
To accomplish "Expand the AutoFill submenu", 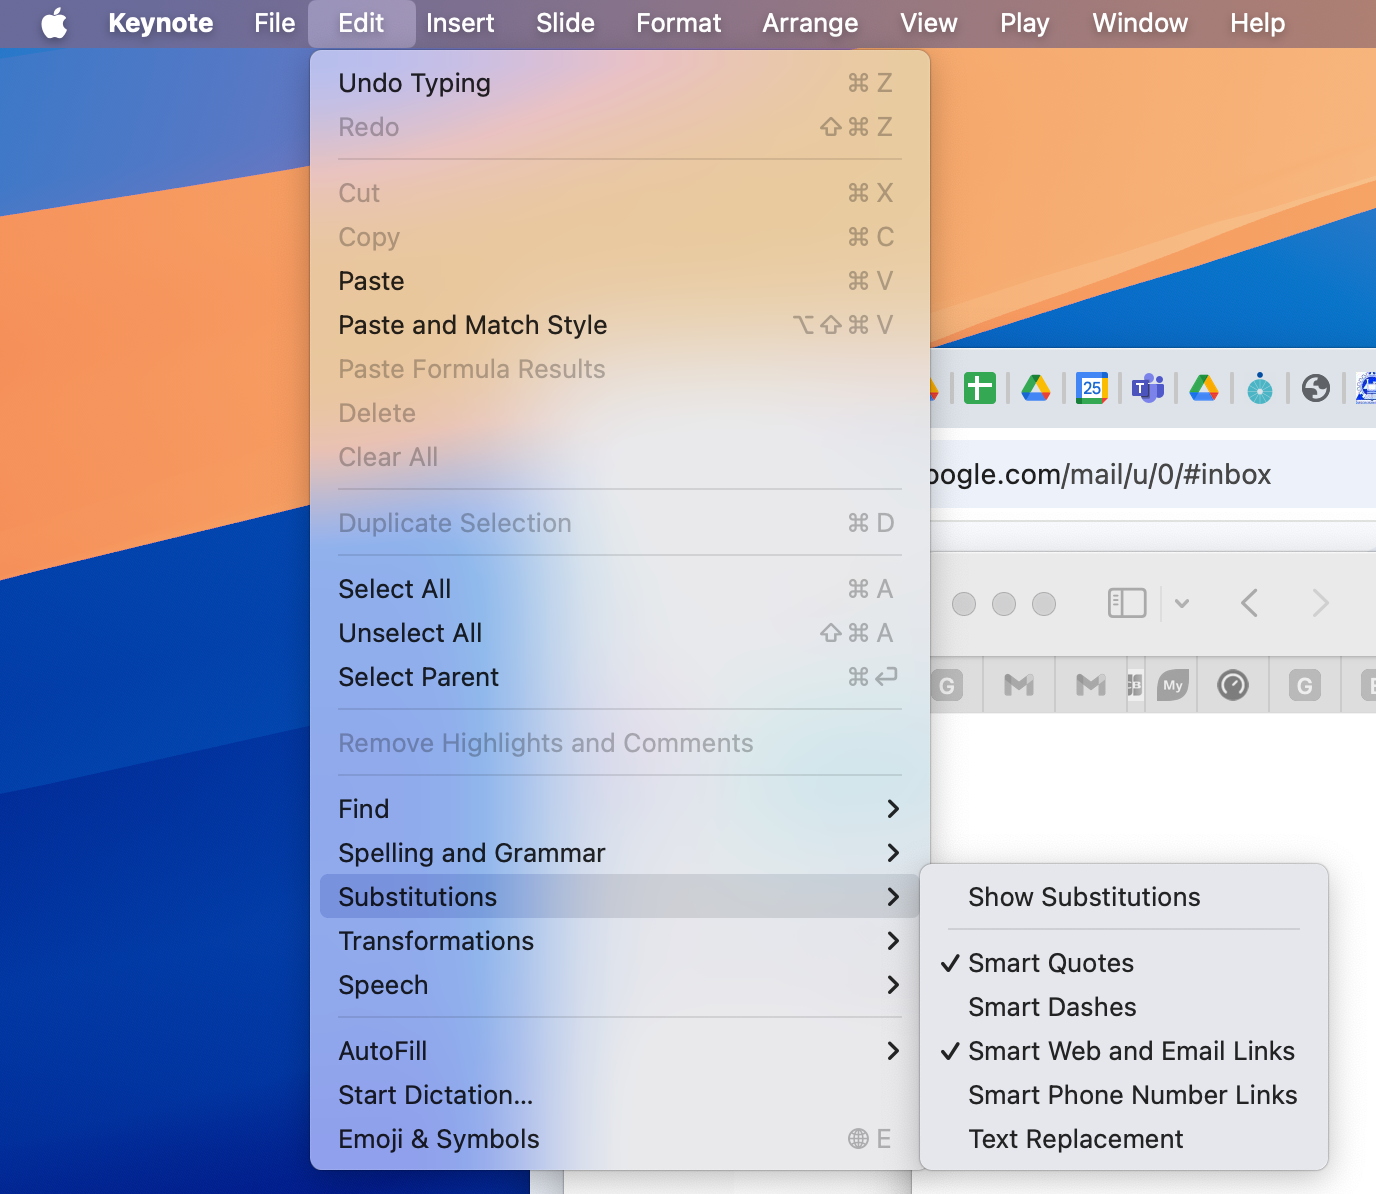I will (x=620, y=1051).
